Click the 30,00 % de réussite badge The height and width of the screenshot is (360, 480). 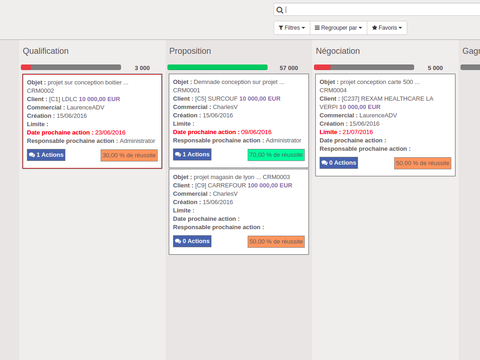coord(129,155)
